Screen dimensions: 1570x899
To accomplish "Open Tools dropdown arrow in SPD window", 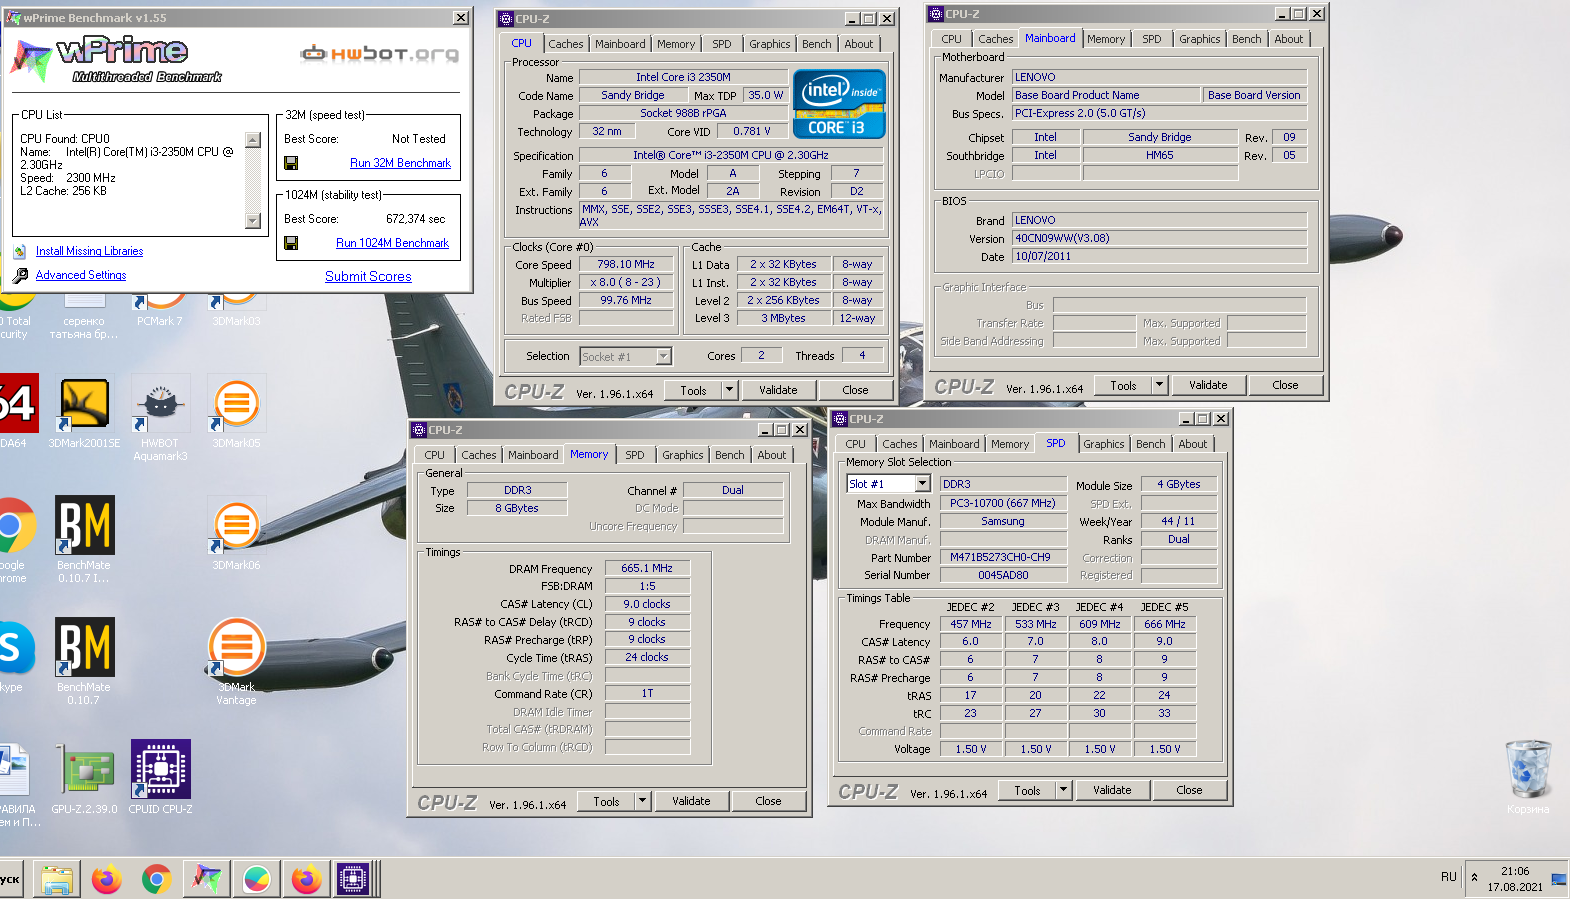I will pyautogui.click(x=1063, y=790).
